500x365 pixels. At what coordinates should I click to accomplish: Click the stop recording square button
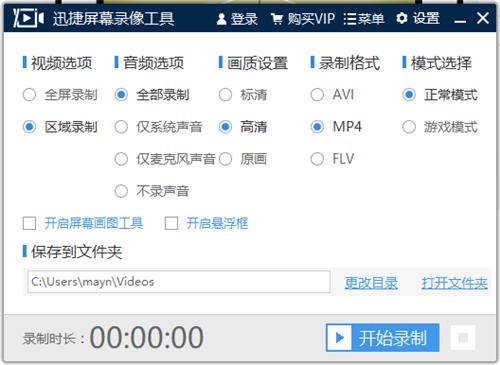coord(463,338)
